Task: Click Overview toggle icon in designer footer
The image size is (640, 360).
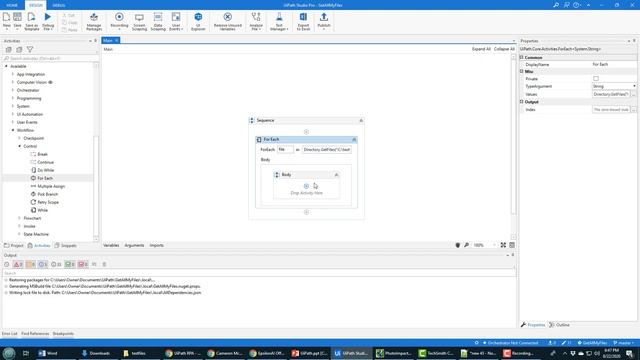Action: click(512, 245)
